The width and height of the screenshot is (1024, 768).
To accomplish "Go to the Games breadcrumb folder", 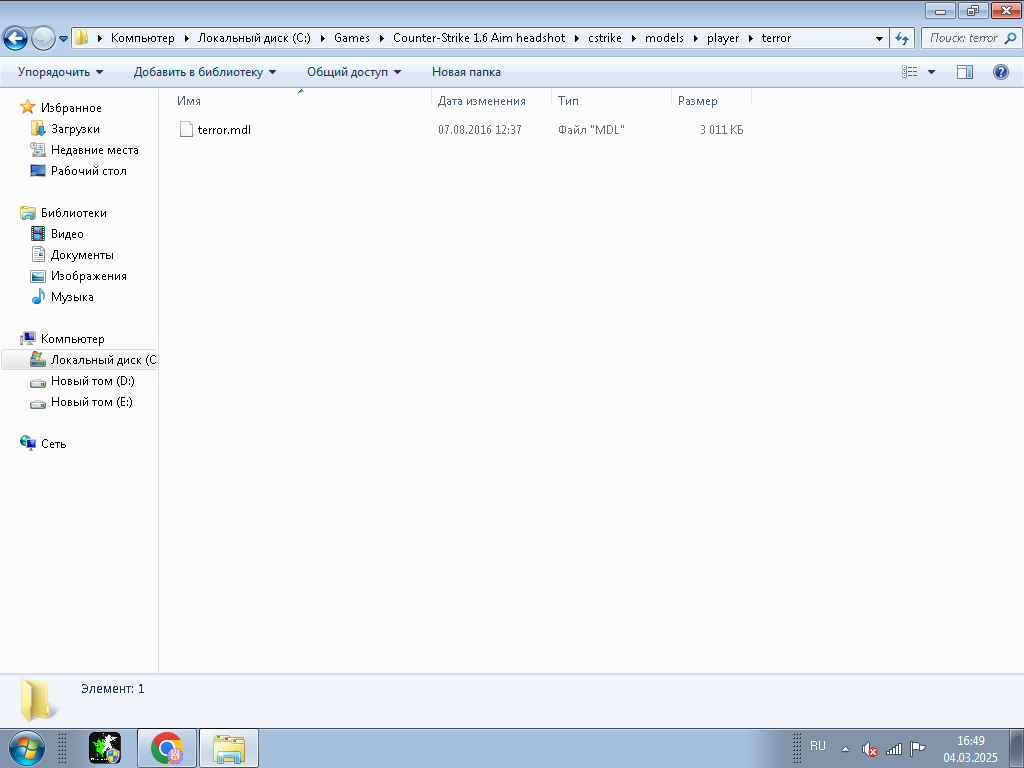I will [x=351, y=38].
